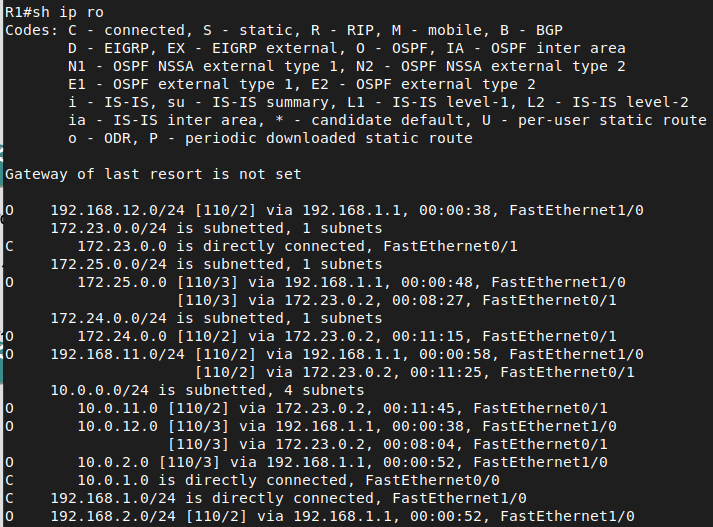Click the ODR periodic downloaded static route line

pyautogui.click(x=270, y=138)
